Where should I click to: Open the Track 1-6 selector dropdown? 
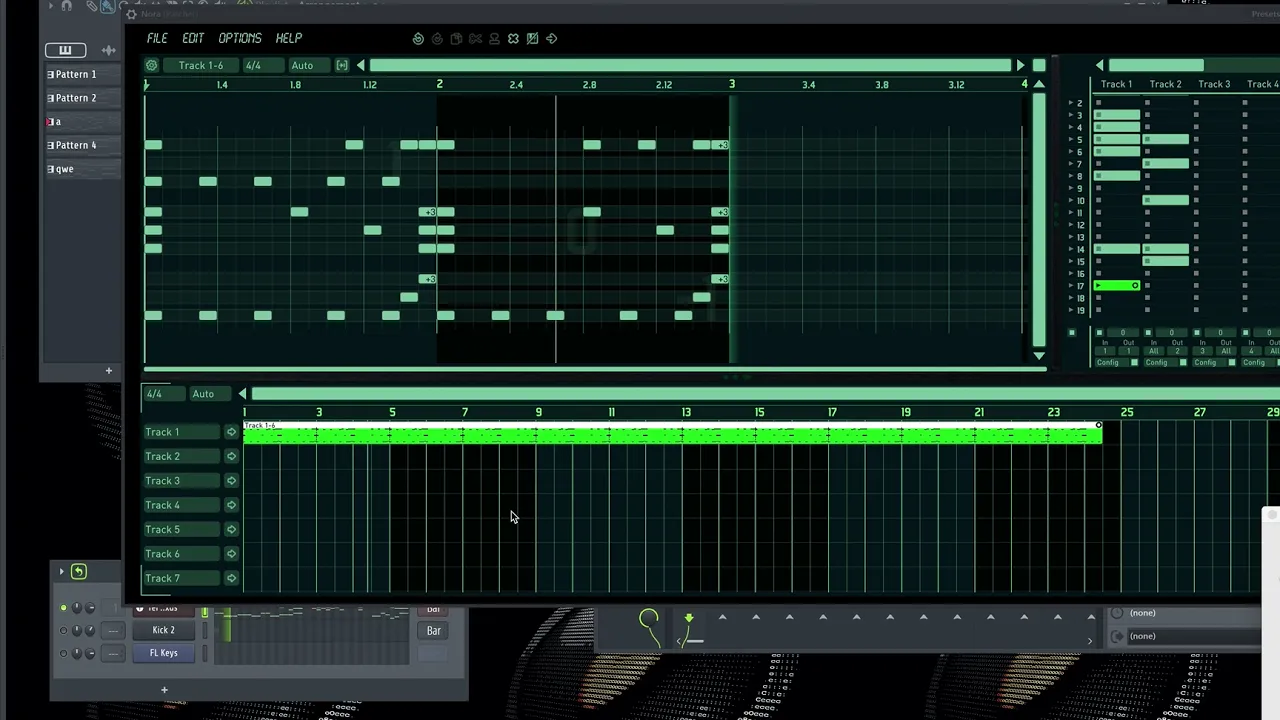point(201,65)
